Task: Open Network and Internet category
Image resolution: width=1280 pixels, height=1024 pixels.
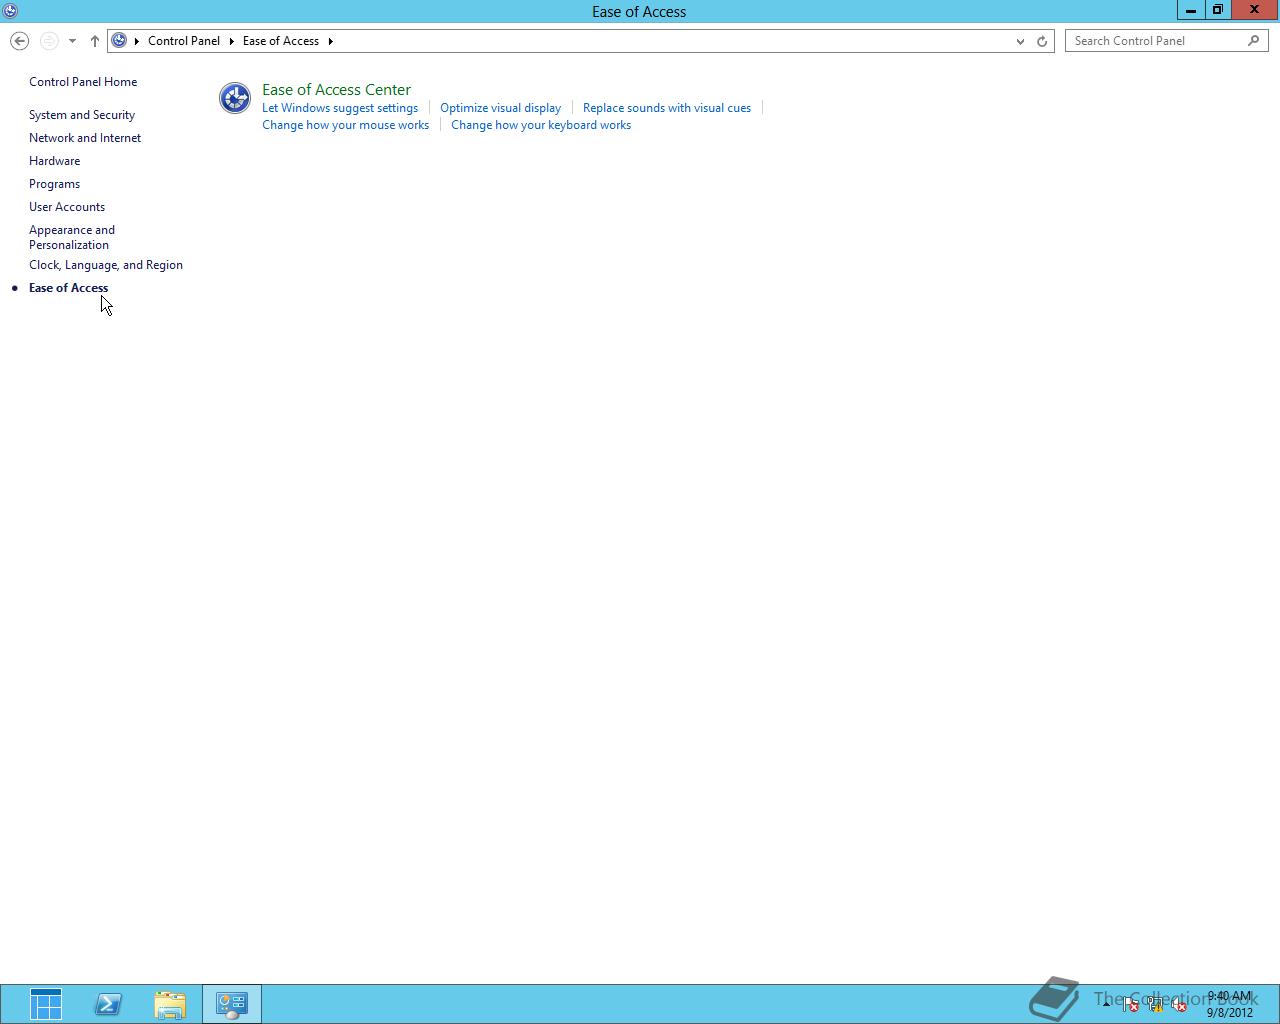Action: 85,138
